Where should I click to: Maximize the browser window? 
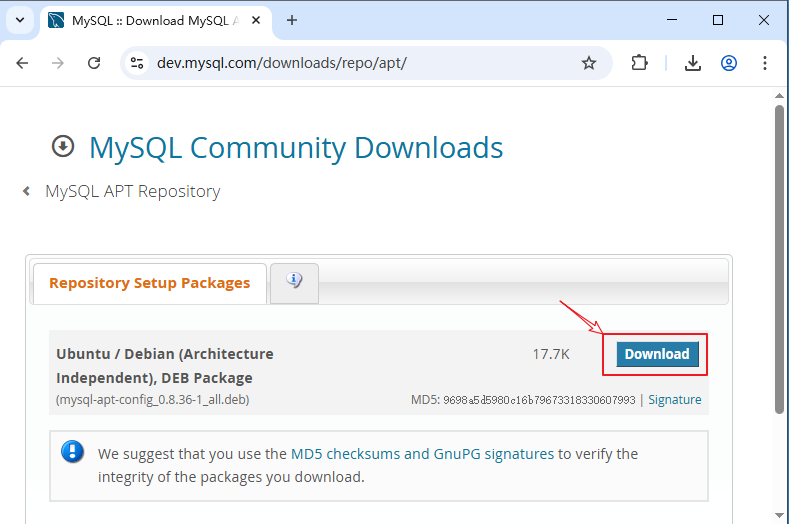718,20
